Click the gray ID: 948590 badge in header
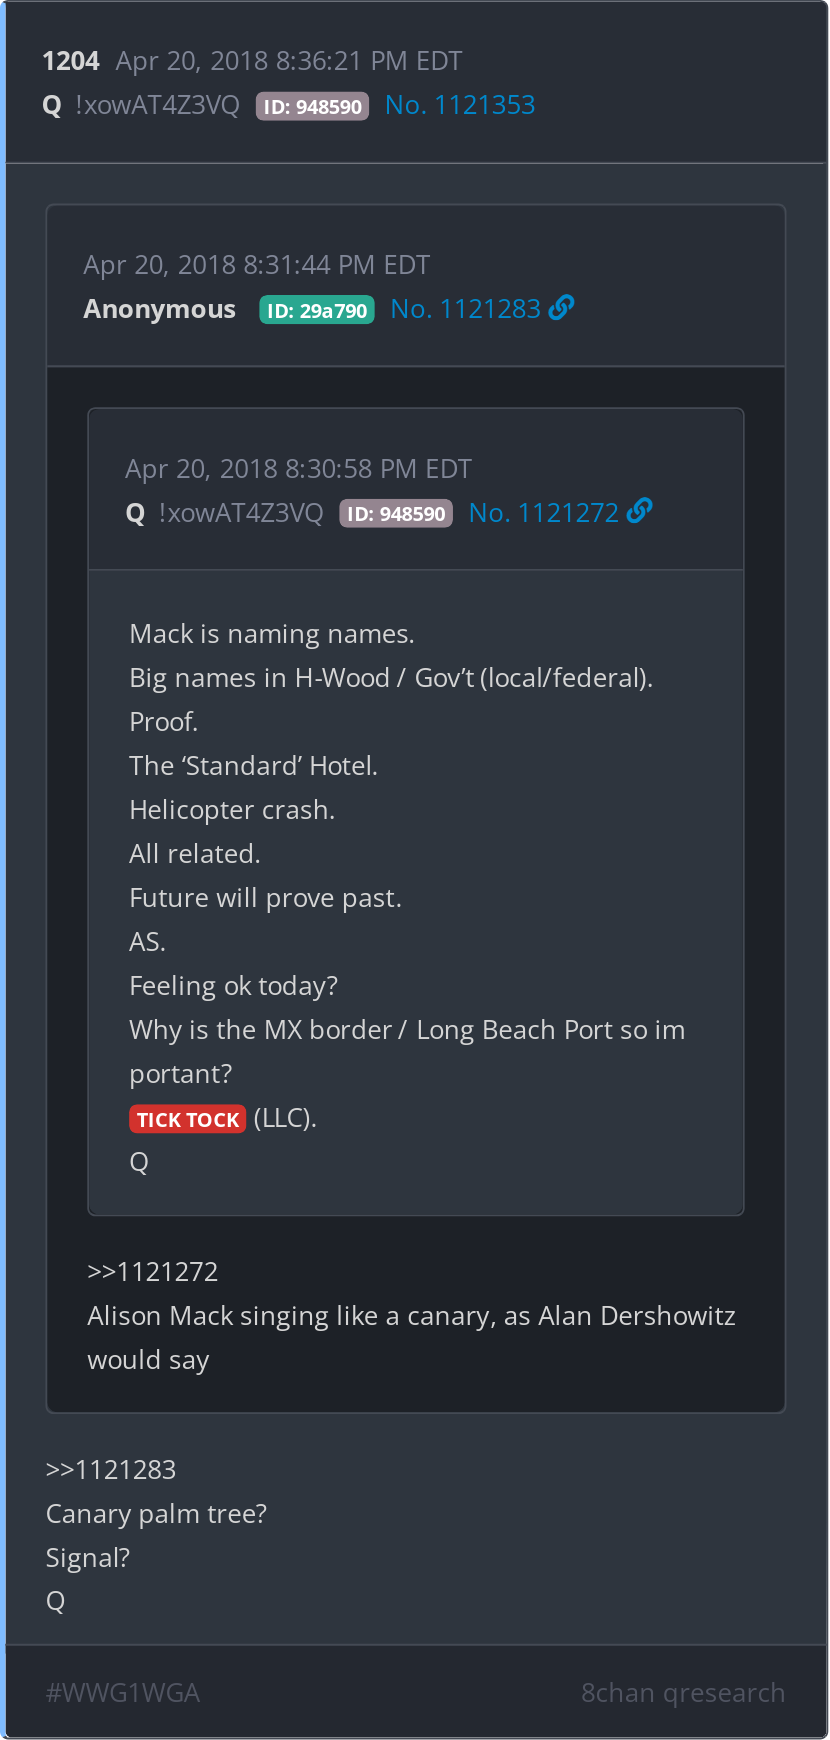830x1740 pixels. (x=313, y=106)
